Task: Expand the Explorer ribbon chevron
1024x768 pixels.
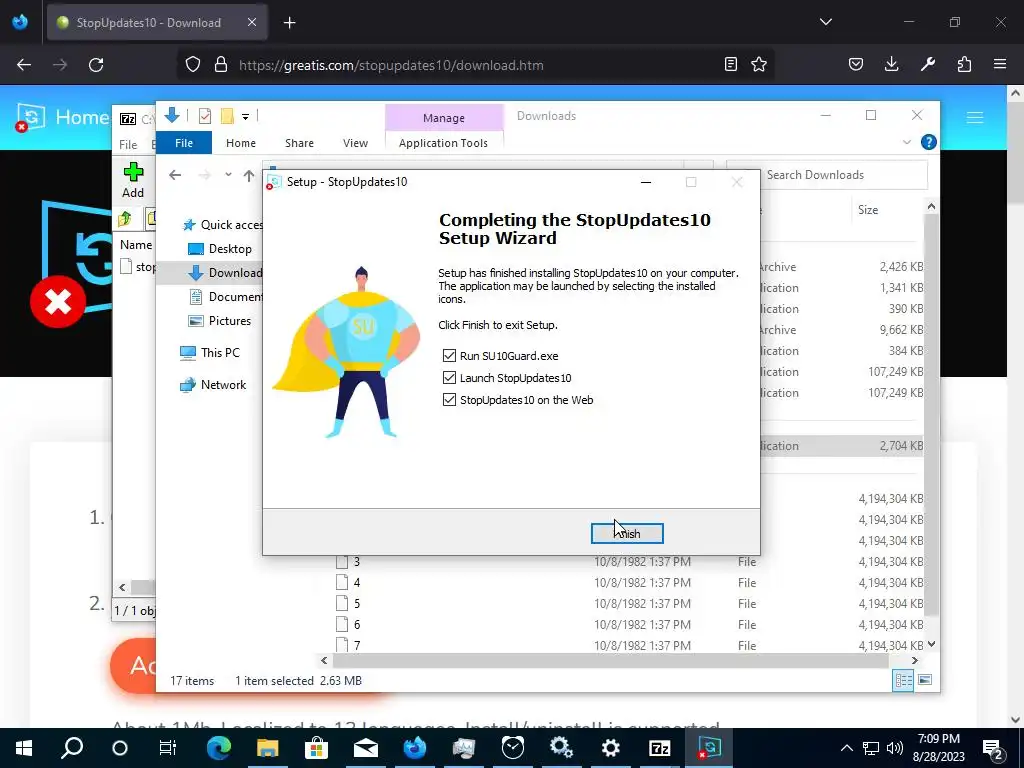Action: (x=906, y=142)
